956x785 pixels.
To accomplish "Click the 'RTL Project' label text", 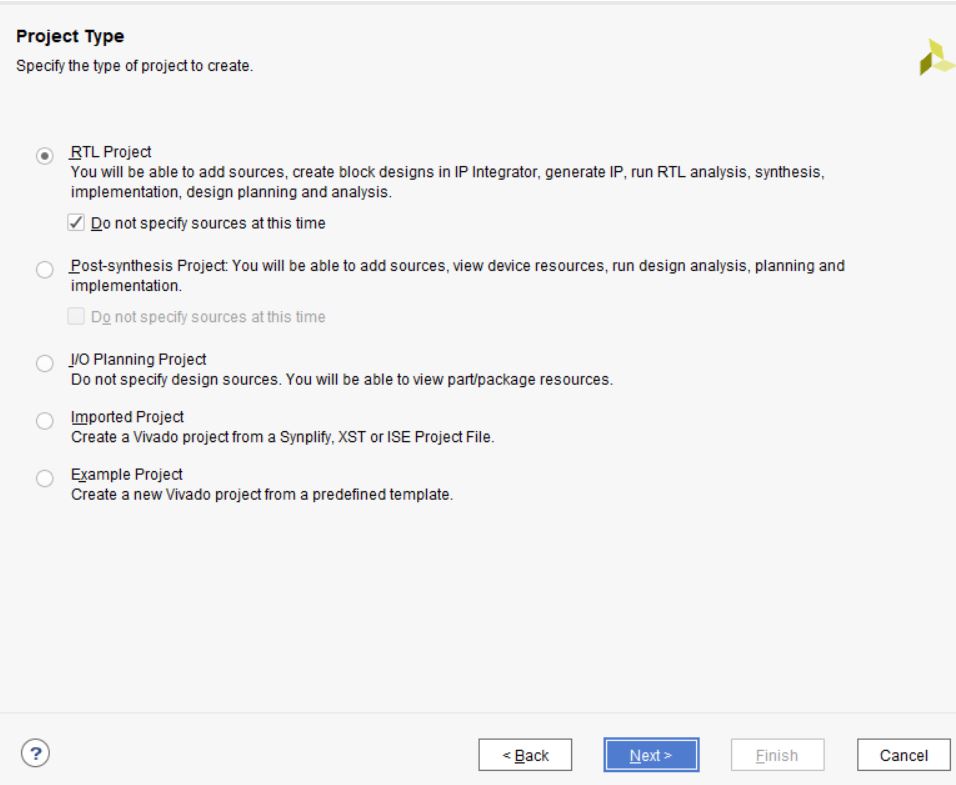I will click(110, 153).
